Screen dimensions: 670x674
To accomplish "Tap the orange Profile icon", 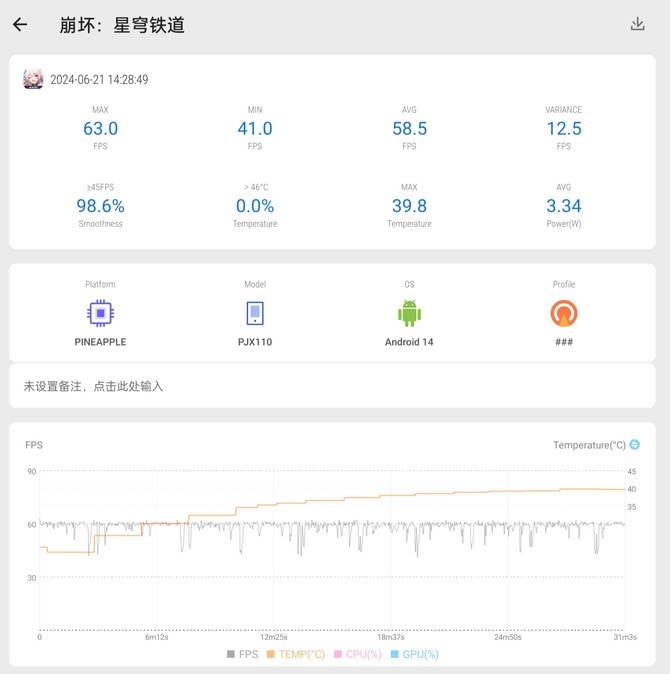I will (x=564, y=313).
